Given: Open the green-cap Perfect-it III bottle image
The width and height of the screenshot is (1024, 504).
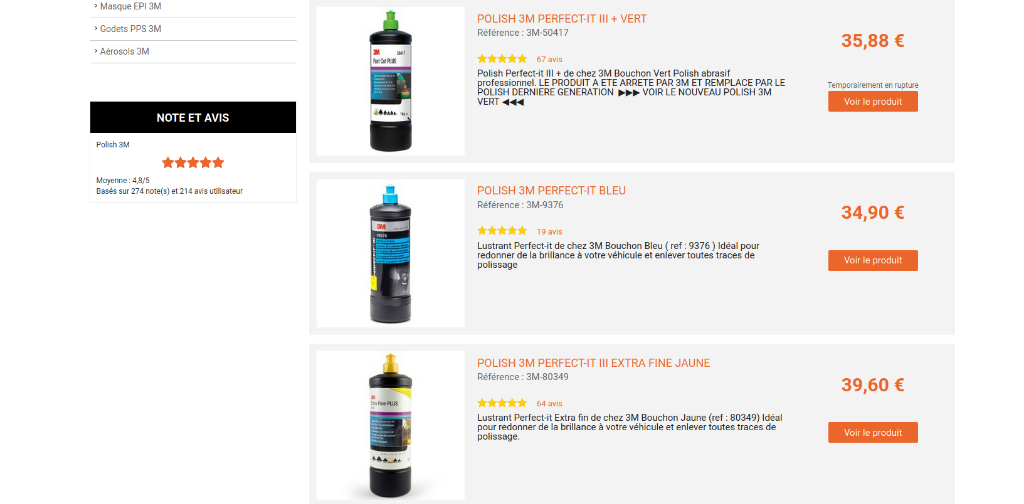Looking at the screenshot, I should tap(391, 81).
